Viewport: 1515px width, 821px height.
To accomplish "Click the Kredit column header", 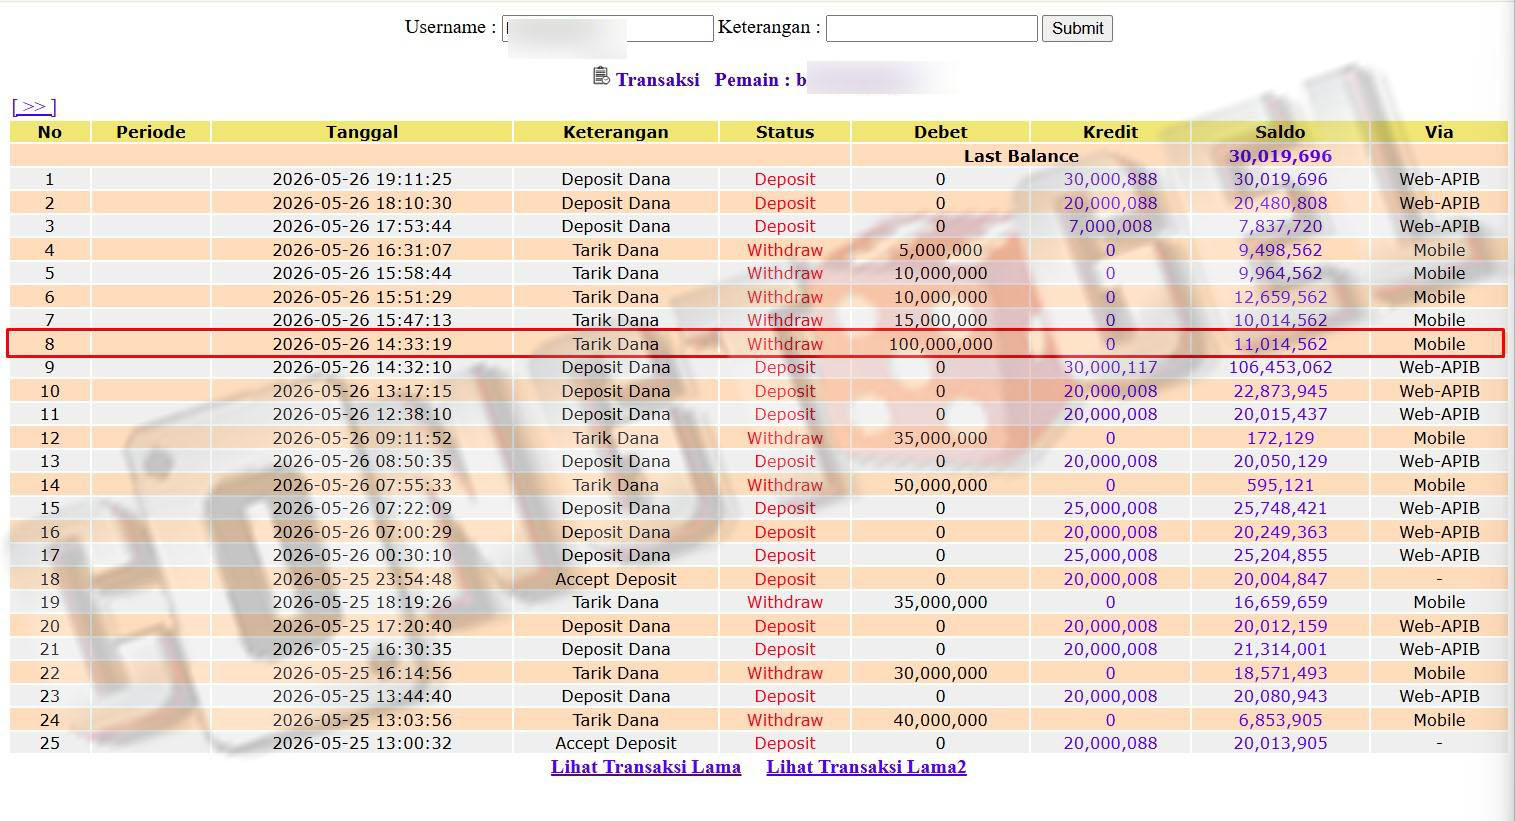I will 1110,132.
